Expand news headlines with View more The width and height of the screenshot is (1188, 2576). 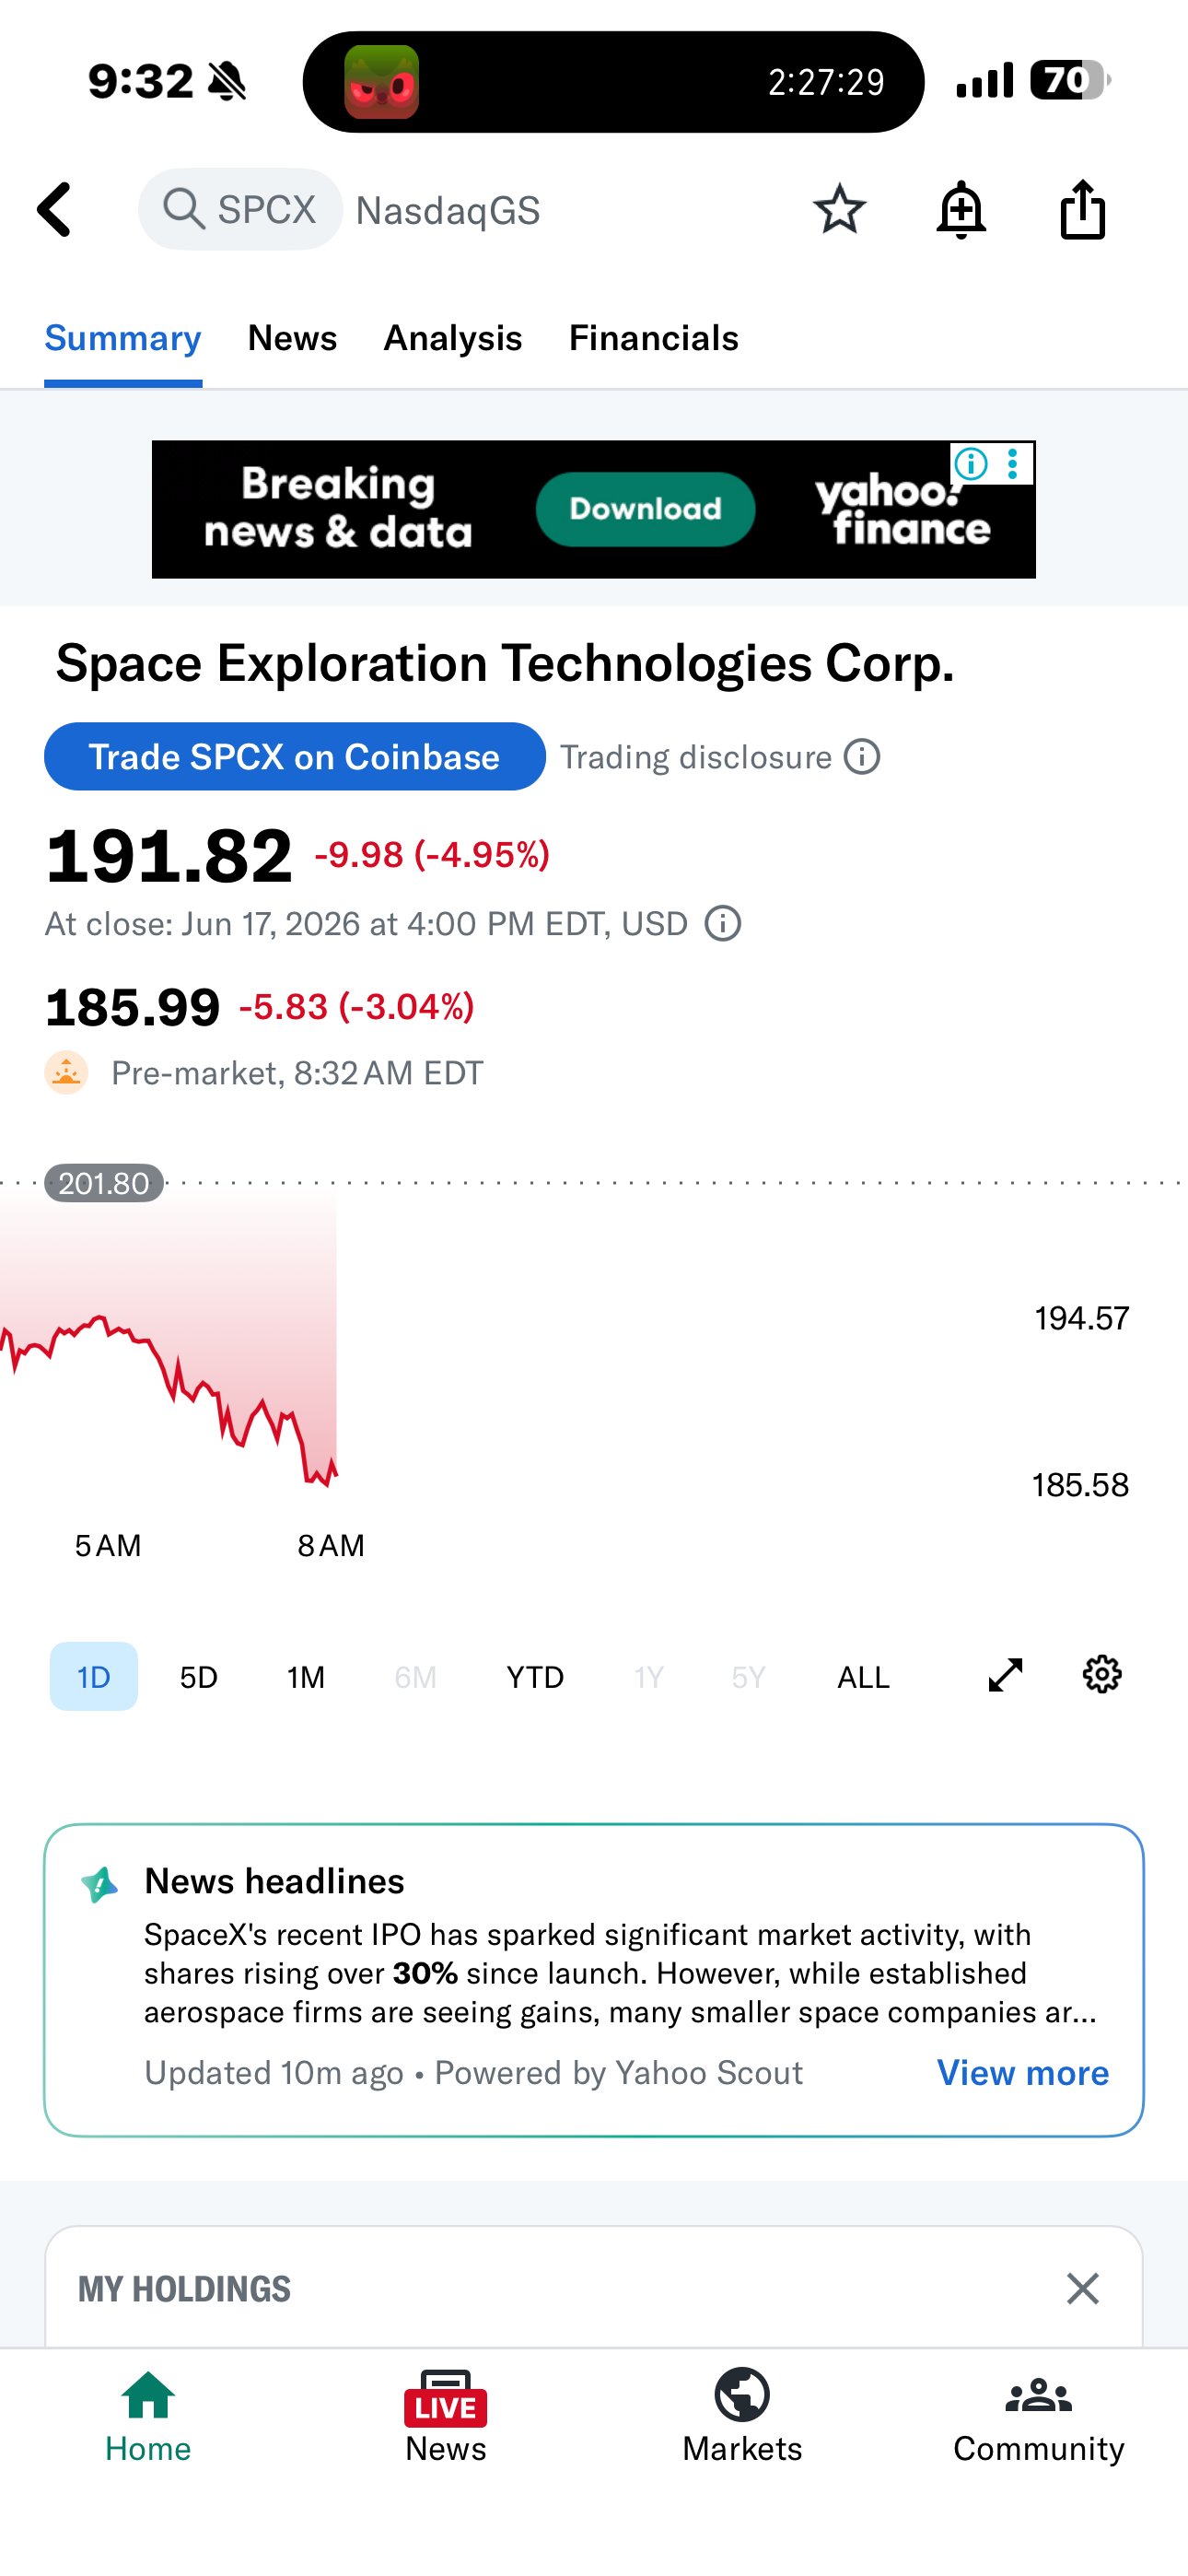[x=1022, y=2073]
